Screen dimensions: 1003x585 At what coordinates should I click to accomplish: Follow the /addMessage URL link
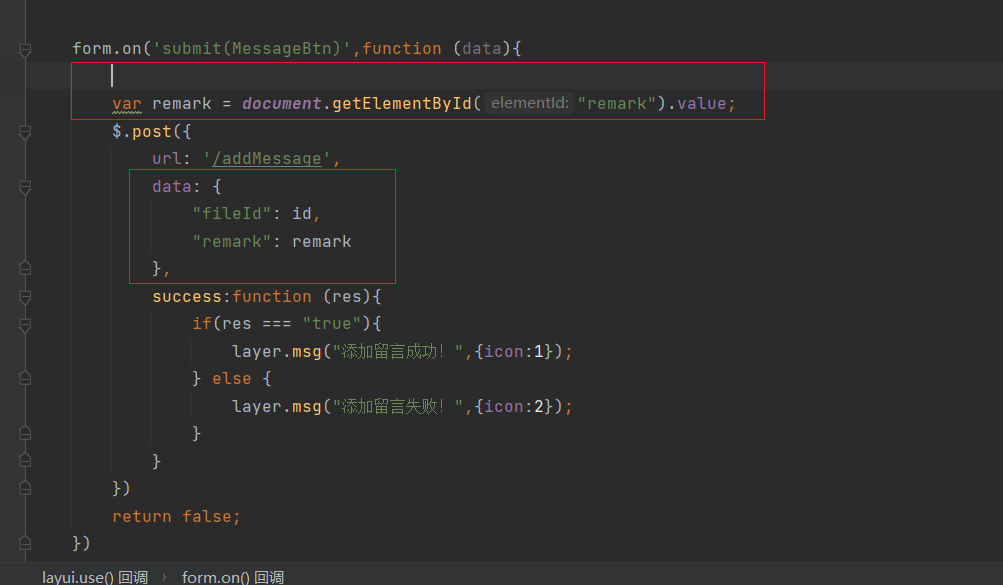pyautogui.click(x=267, y=159)
